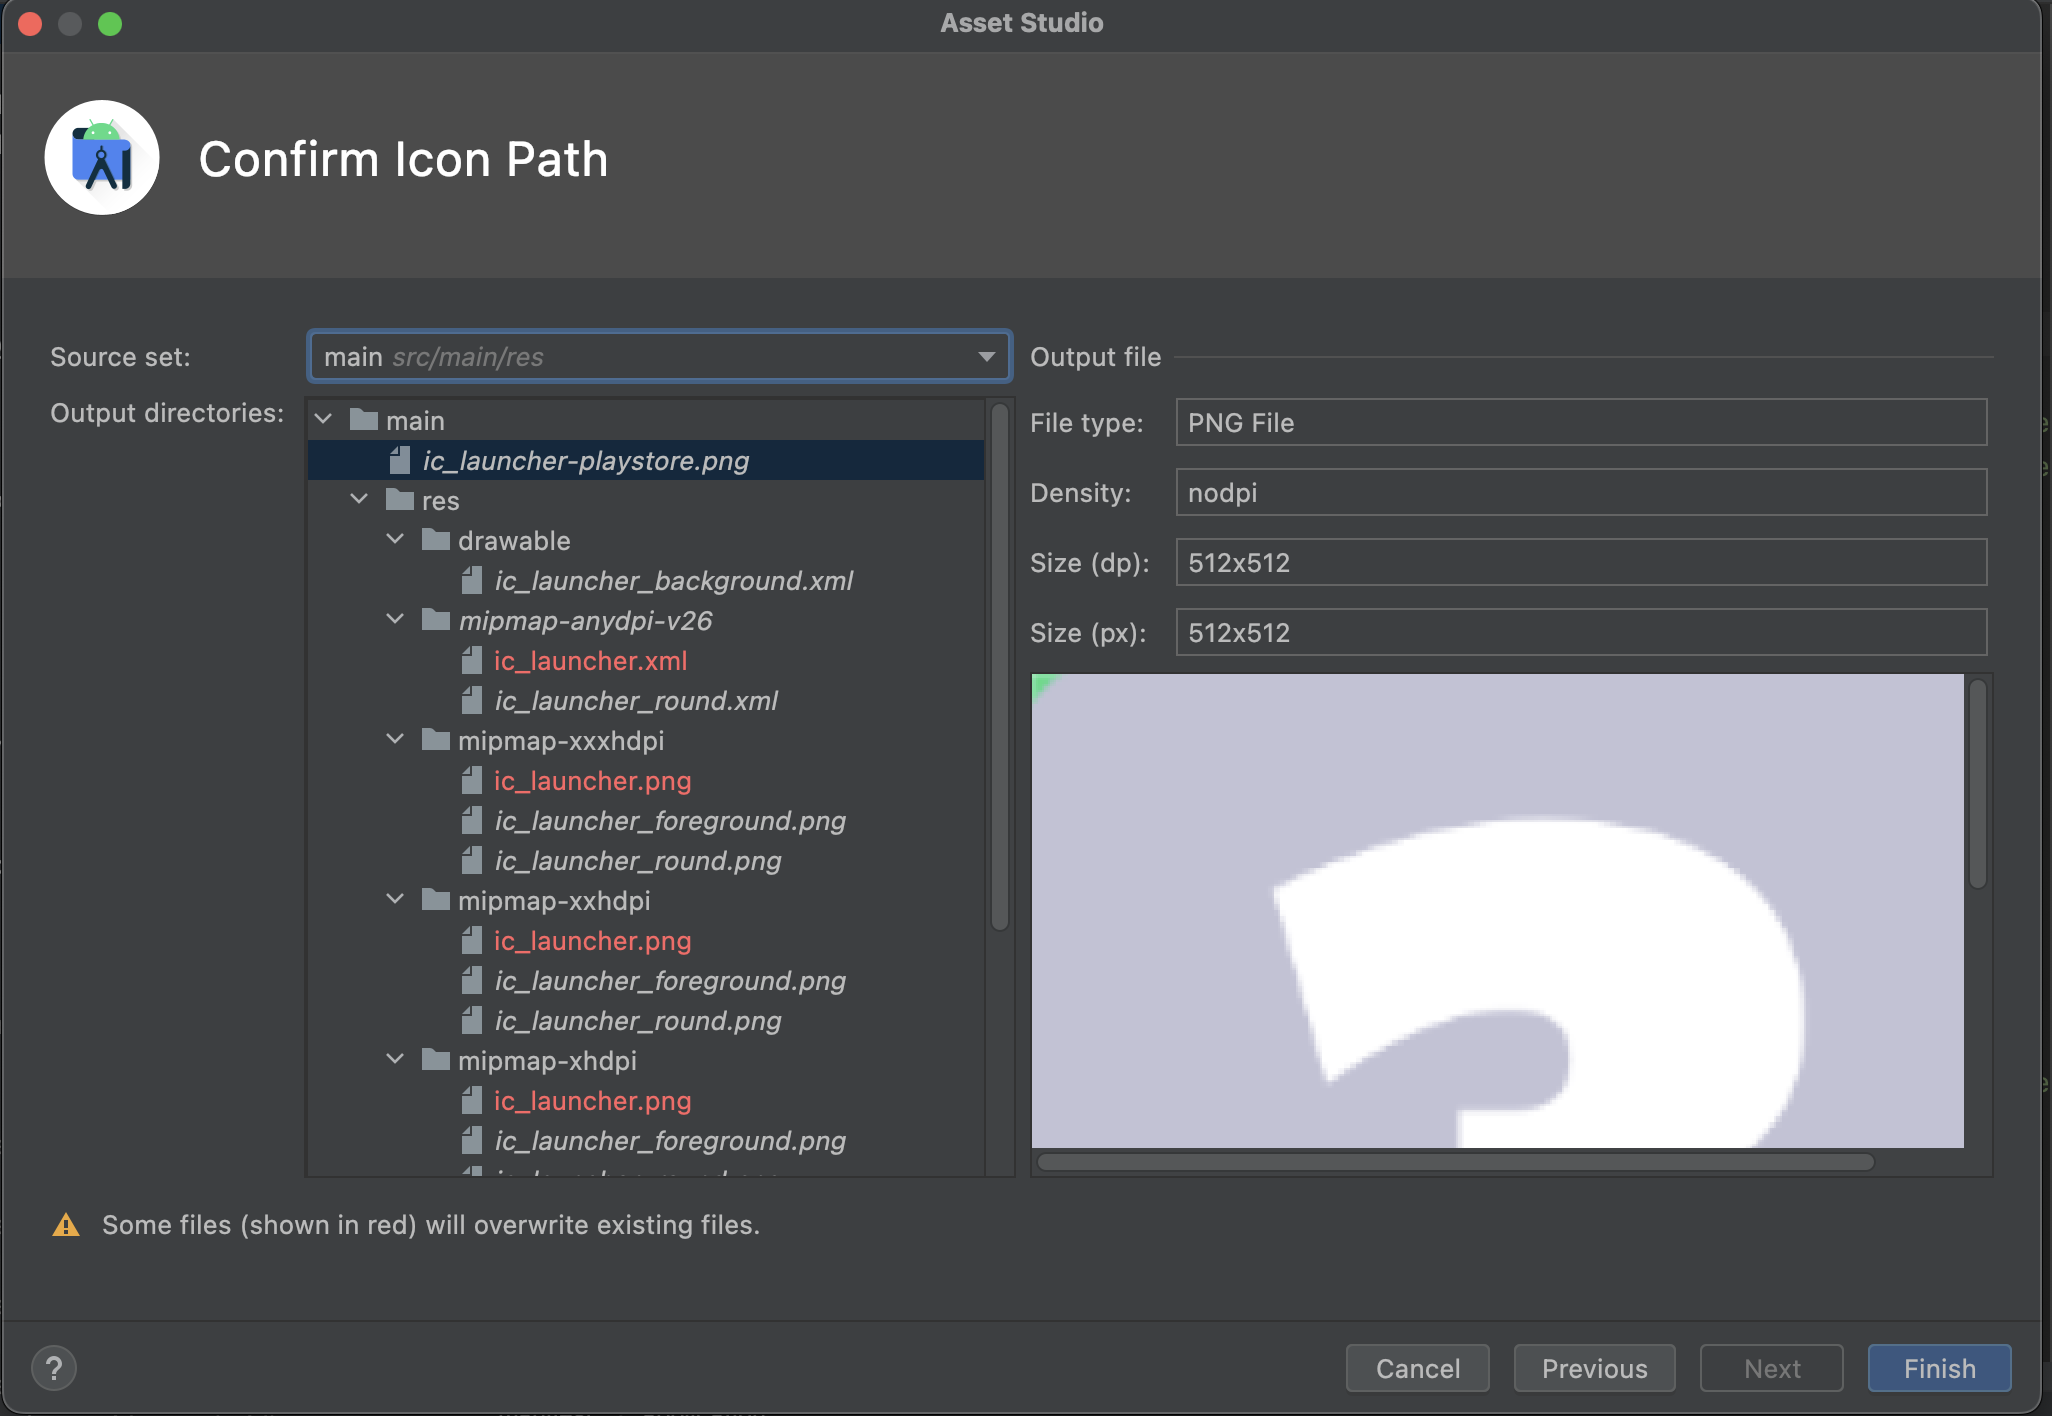Screen dimensions: 2052x1416
Task: Select ic_launcher_round.xml file
Action: coord(636,701)
